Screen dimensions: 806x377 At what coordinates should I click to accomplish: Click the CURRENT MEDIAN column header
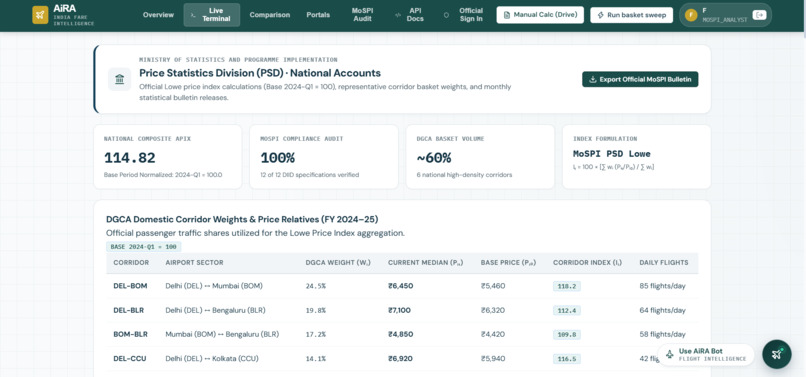pyautogui.click(x=426, y=262)
